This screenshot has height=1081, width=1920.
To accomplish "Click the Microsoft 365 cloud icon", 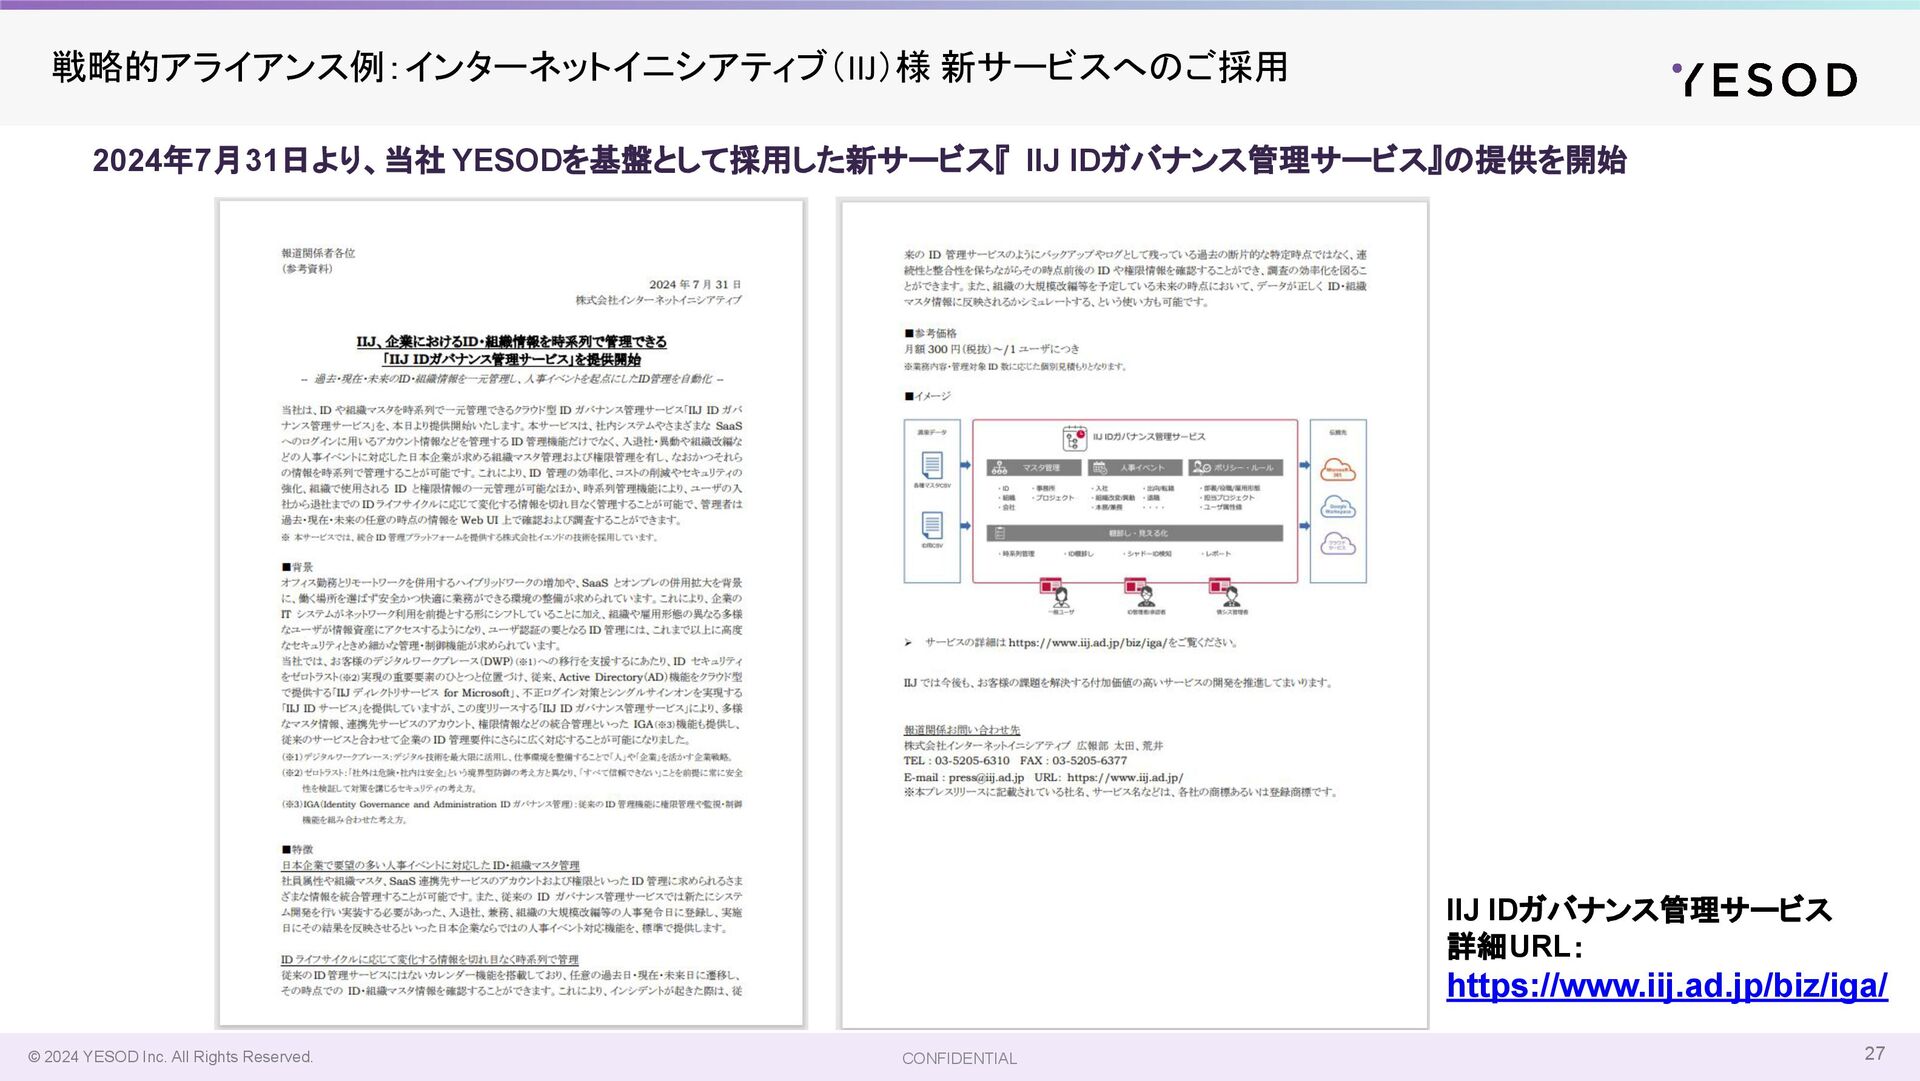I will click(x=1338, y=470).
